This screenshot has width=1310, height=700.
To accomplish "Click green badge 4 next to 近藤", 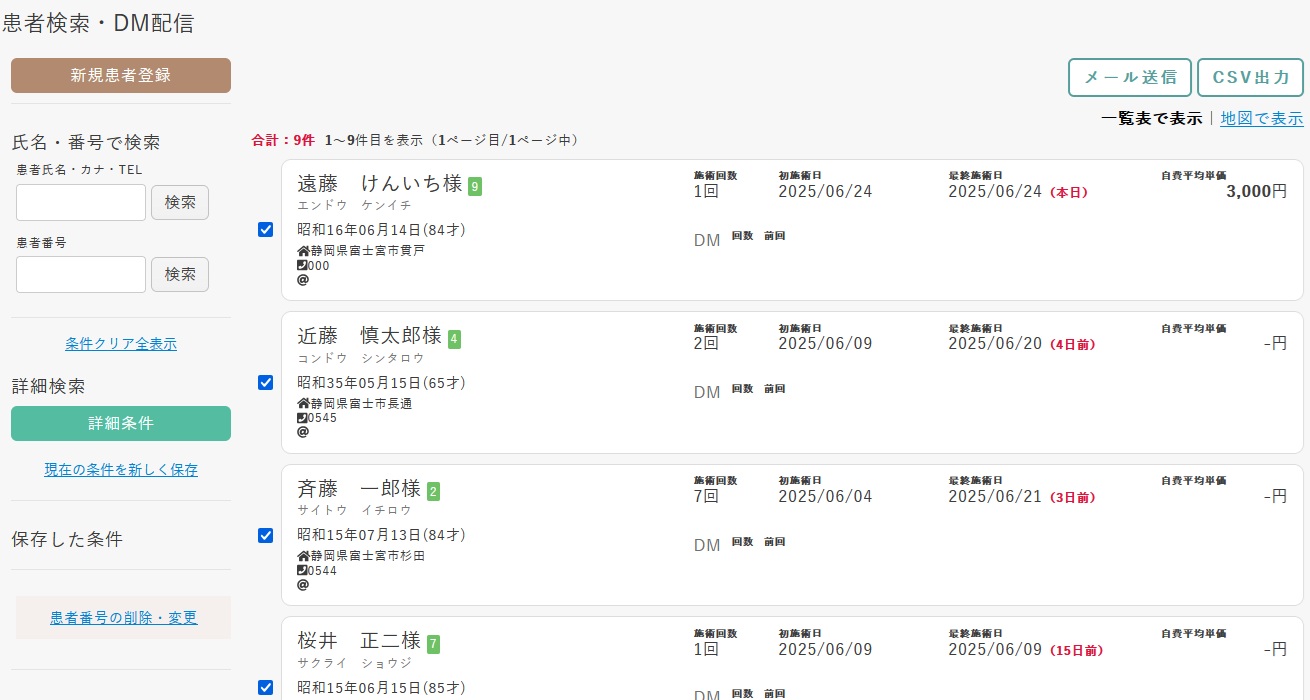I will point(454,339).
